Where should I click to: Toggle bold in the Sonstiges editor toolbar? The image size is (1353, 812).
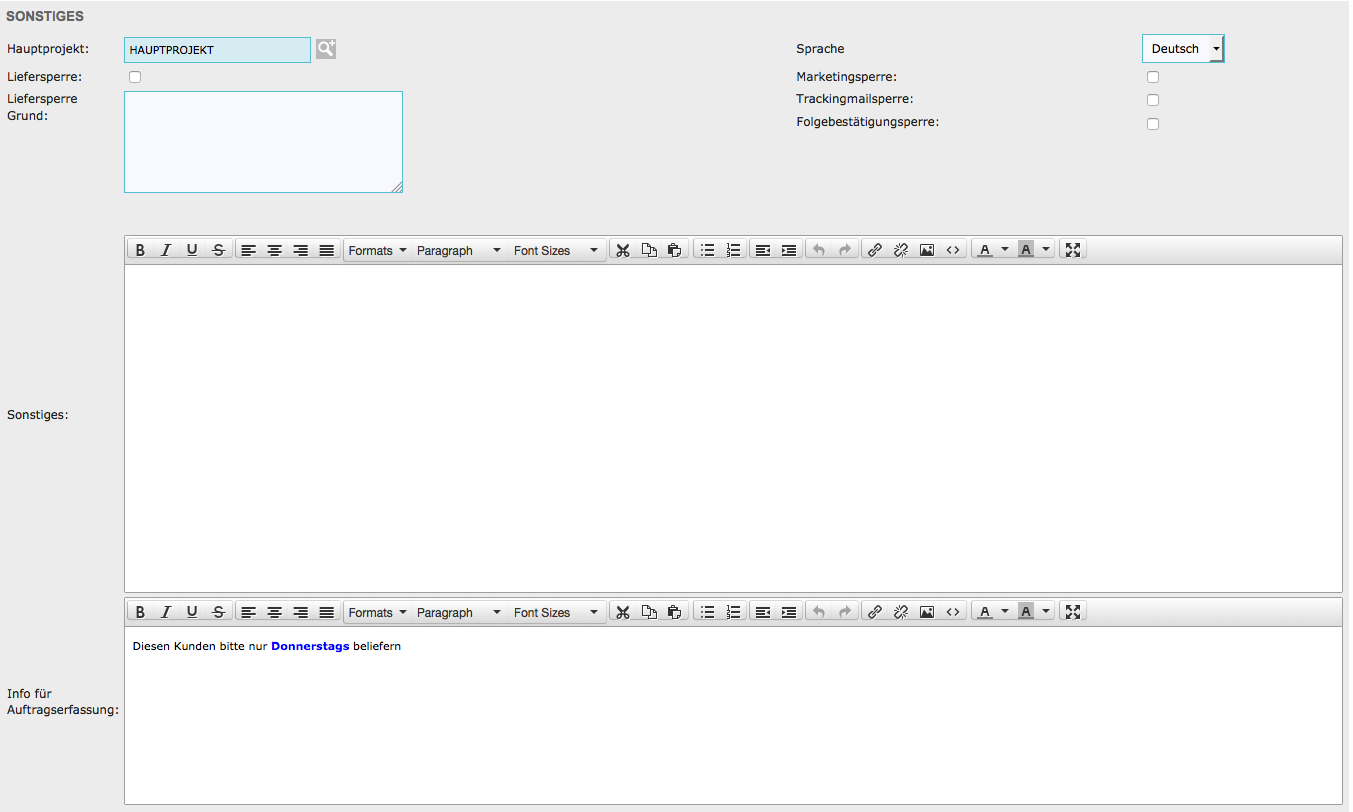[x=141, y=250]
